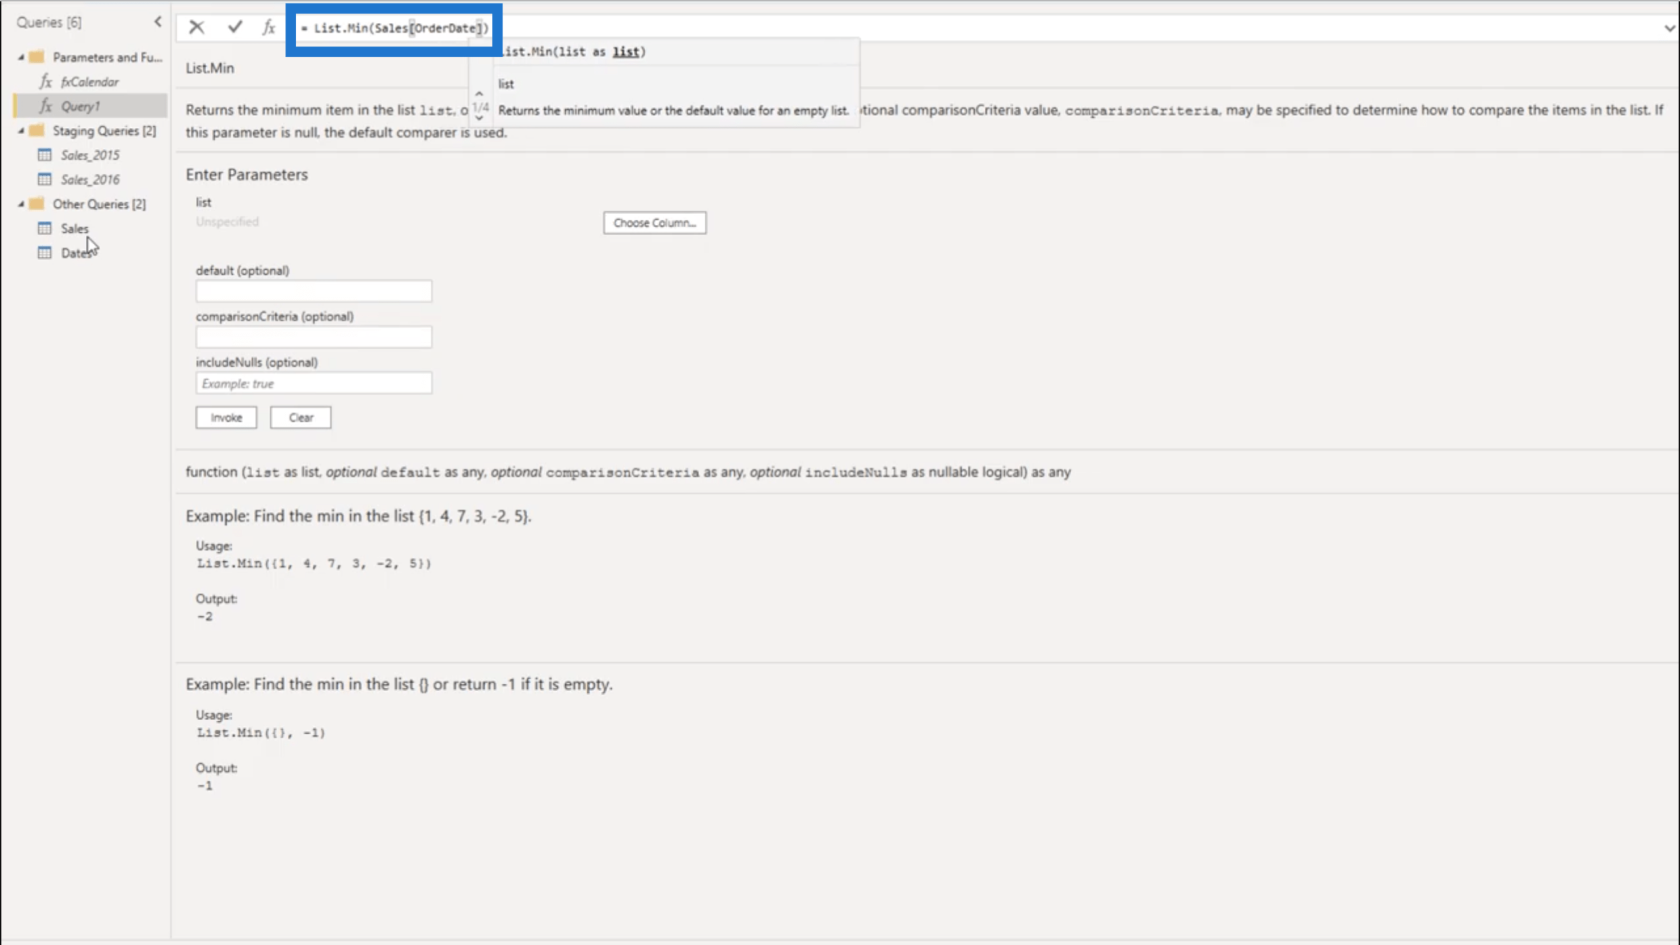Show next overload in the intellisense tooltip
The width and height of the screenshot is (1680, 945).
479,119
